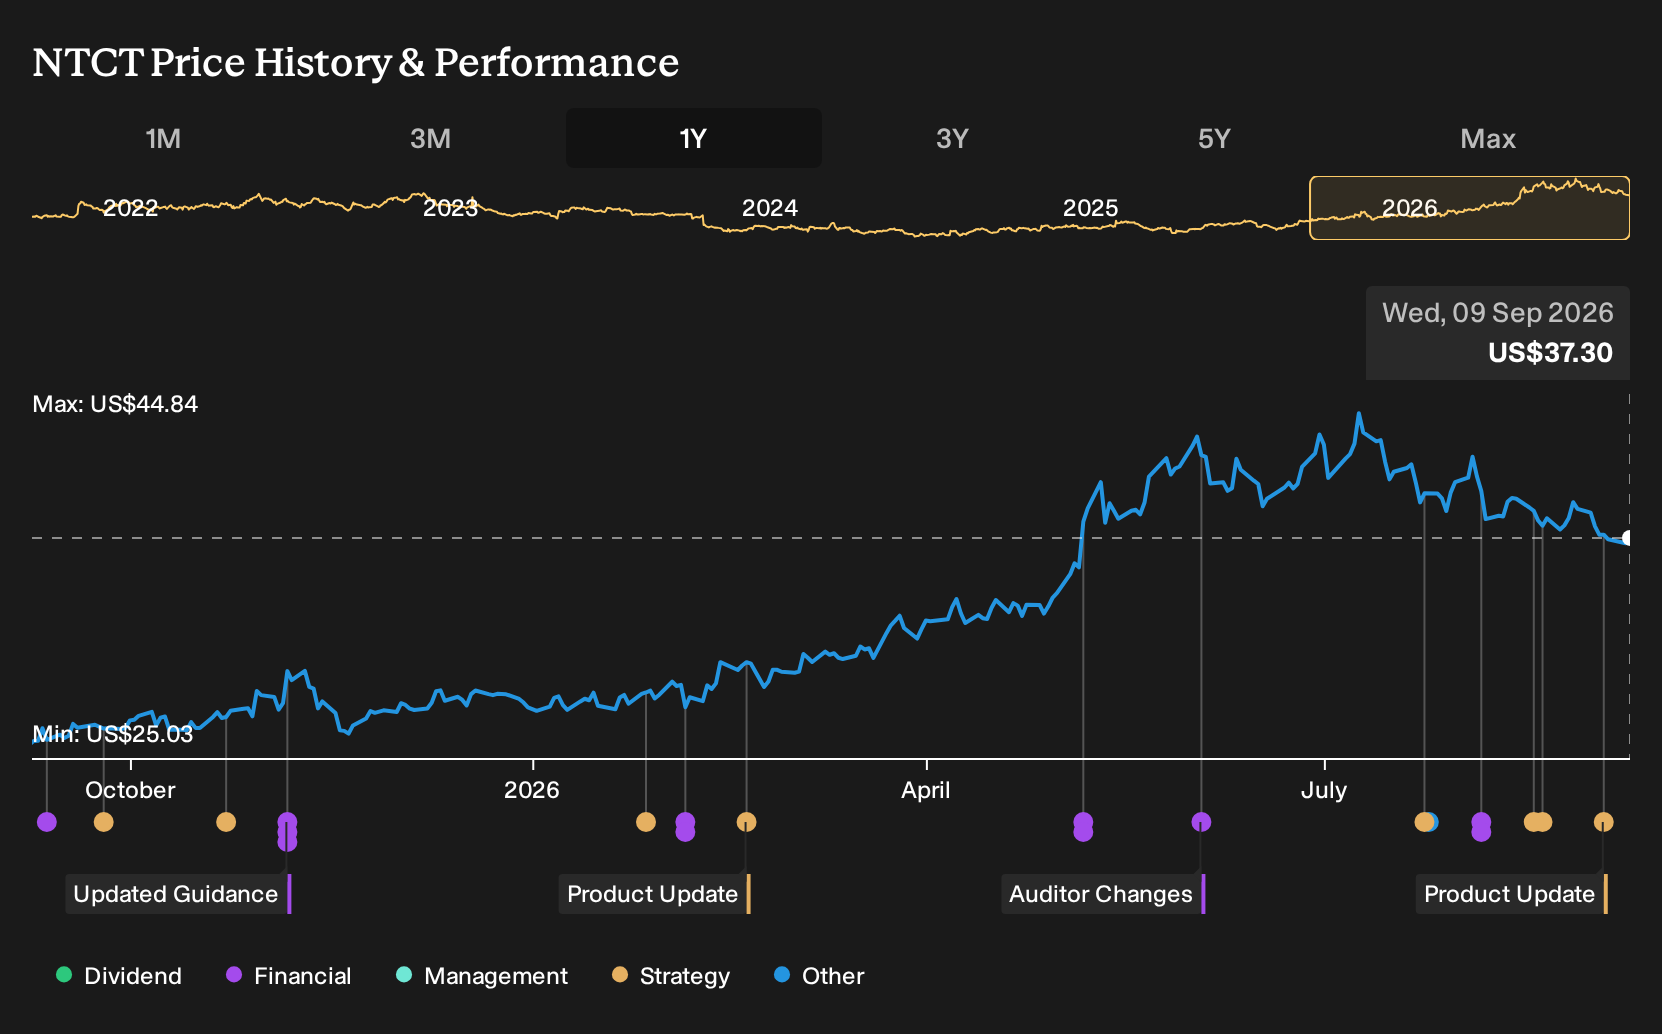This screenshot has width=1662, height=1034.
Task: Click the 'October' axis label
Action: click(x=130, y=790)
